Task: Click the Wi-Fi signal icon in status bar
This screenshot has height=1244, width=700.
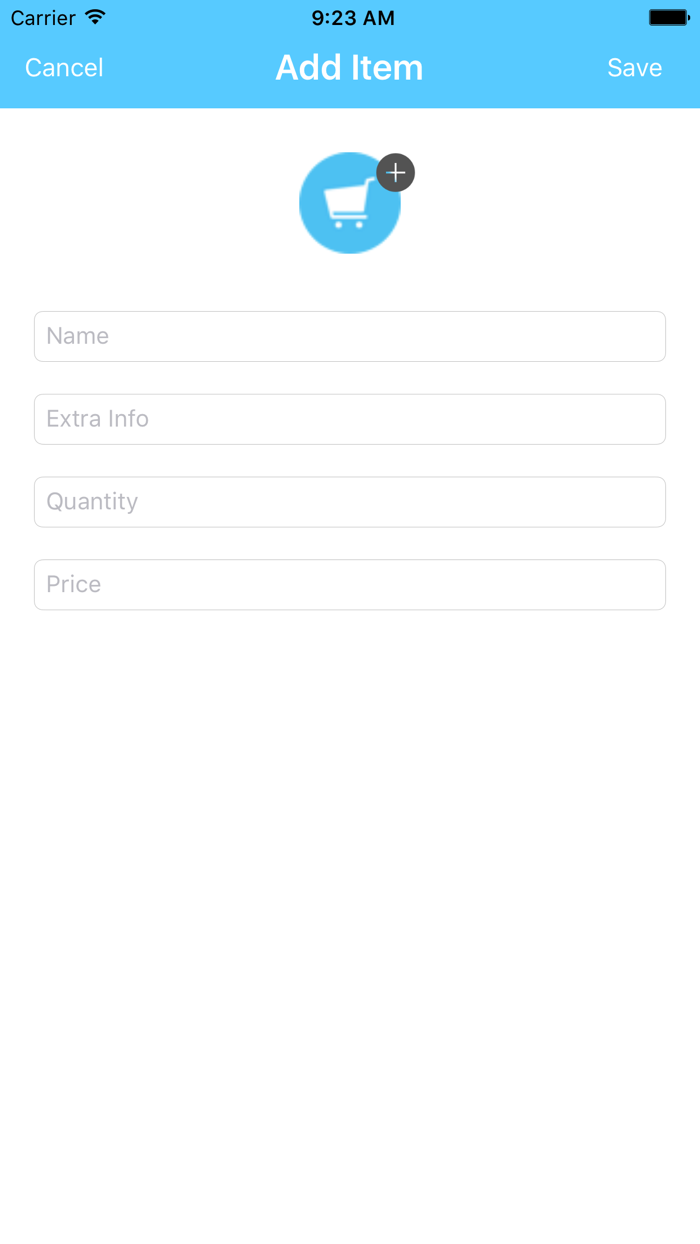Action: (95, 17)
